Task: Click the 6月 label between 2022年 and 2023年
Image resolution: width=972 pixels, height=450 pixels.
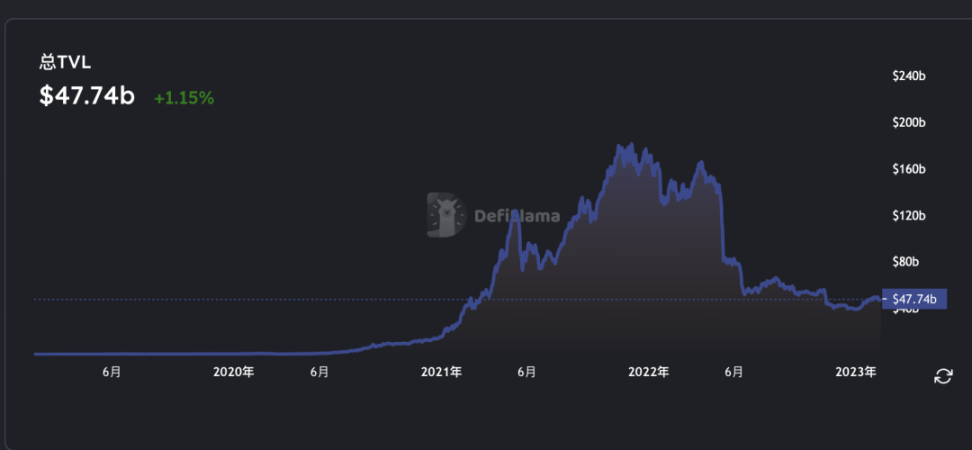Action: pos(734,372)
